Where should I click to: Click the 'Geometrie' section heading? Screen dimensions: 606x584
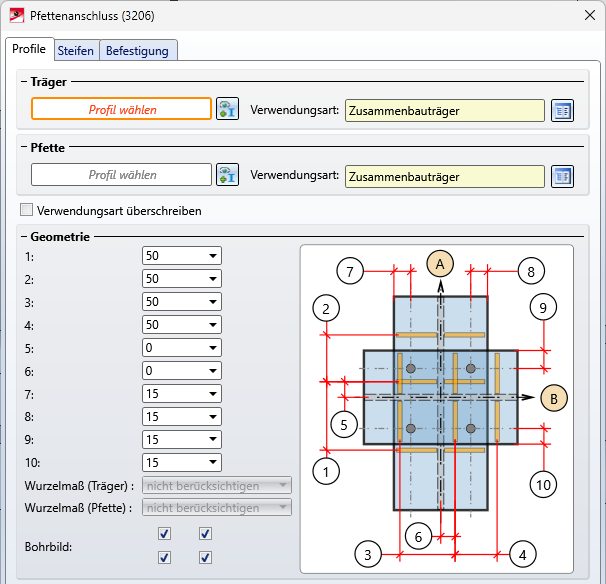(x=60, y=237)
